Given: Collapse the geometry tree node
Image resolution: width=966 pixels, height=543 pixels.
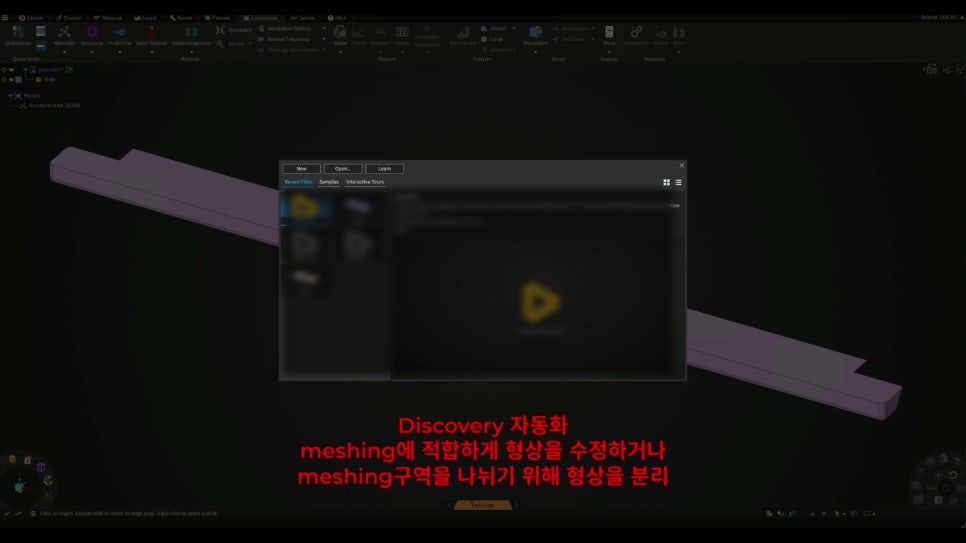Looking at the screenshot, I should pos(25,70).
